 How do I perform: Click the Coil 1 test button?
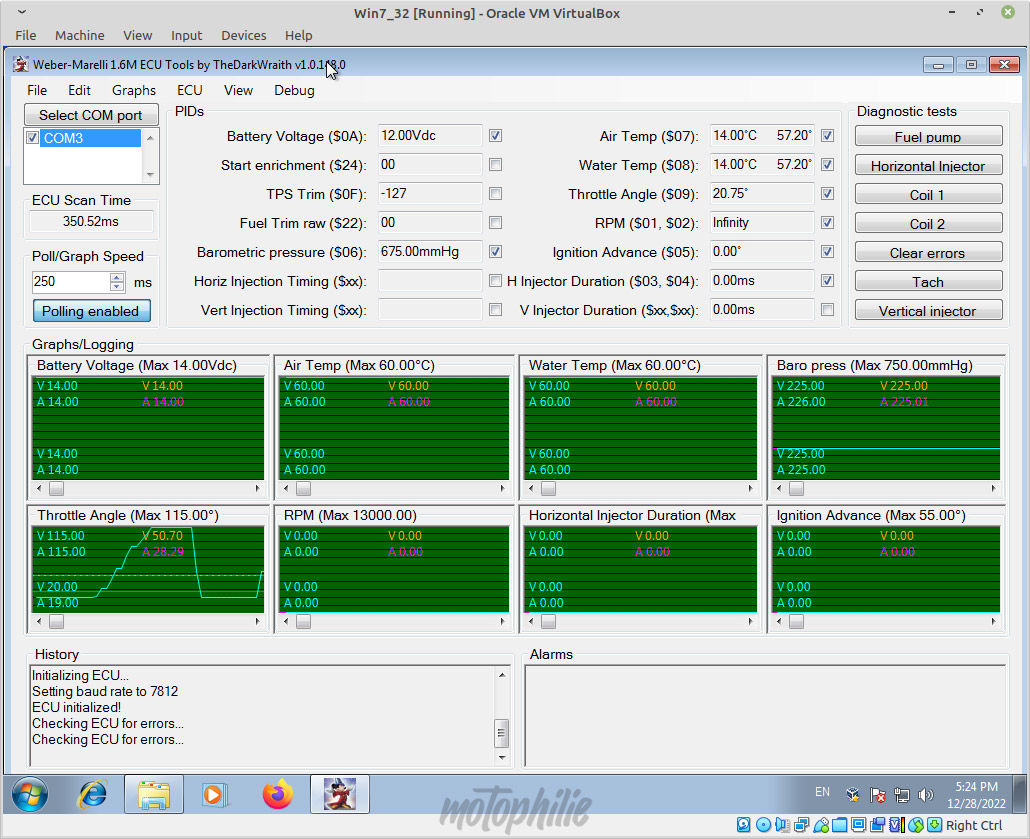928,194
